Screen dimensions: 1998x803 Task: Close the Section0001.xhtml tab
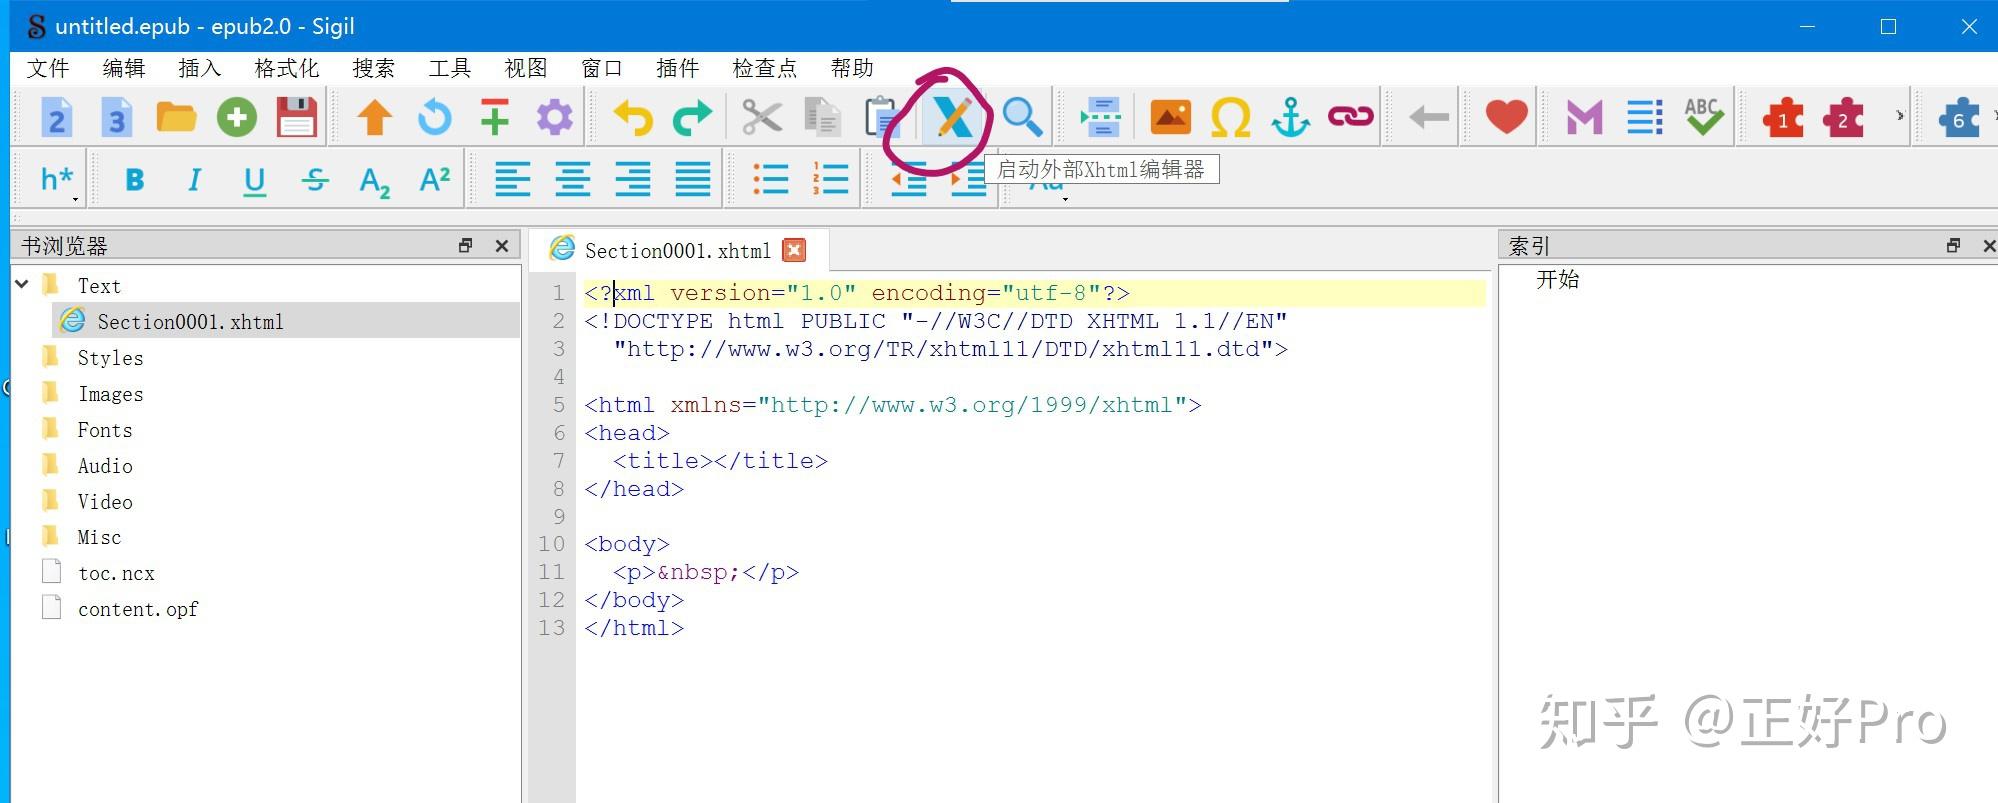794,250
